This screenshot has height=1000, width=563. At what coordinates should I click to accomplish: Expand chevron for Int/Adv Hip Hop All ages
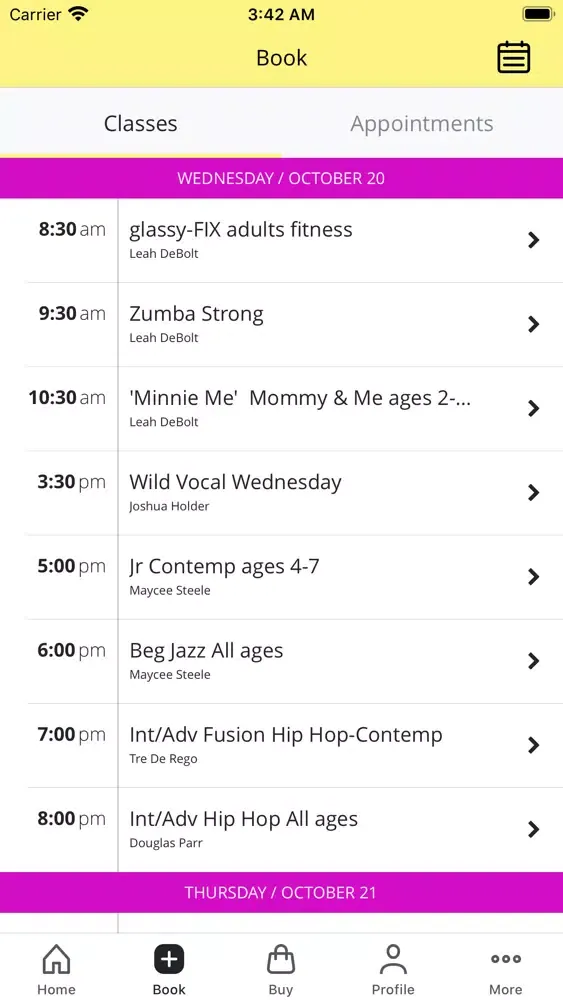(534, 829)
